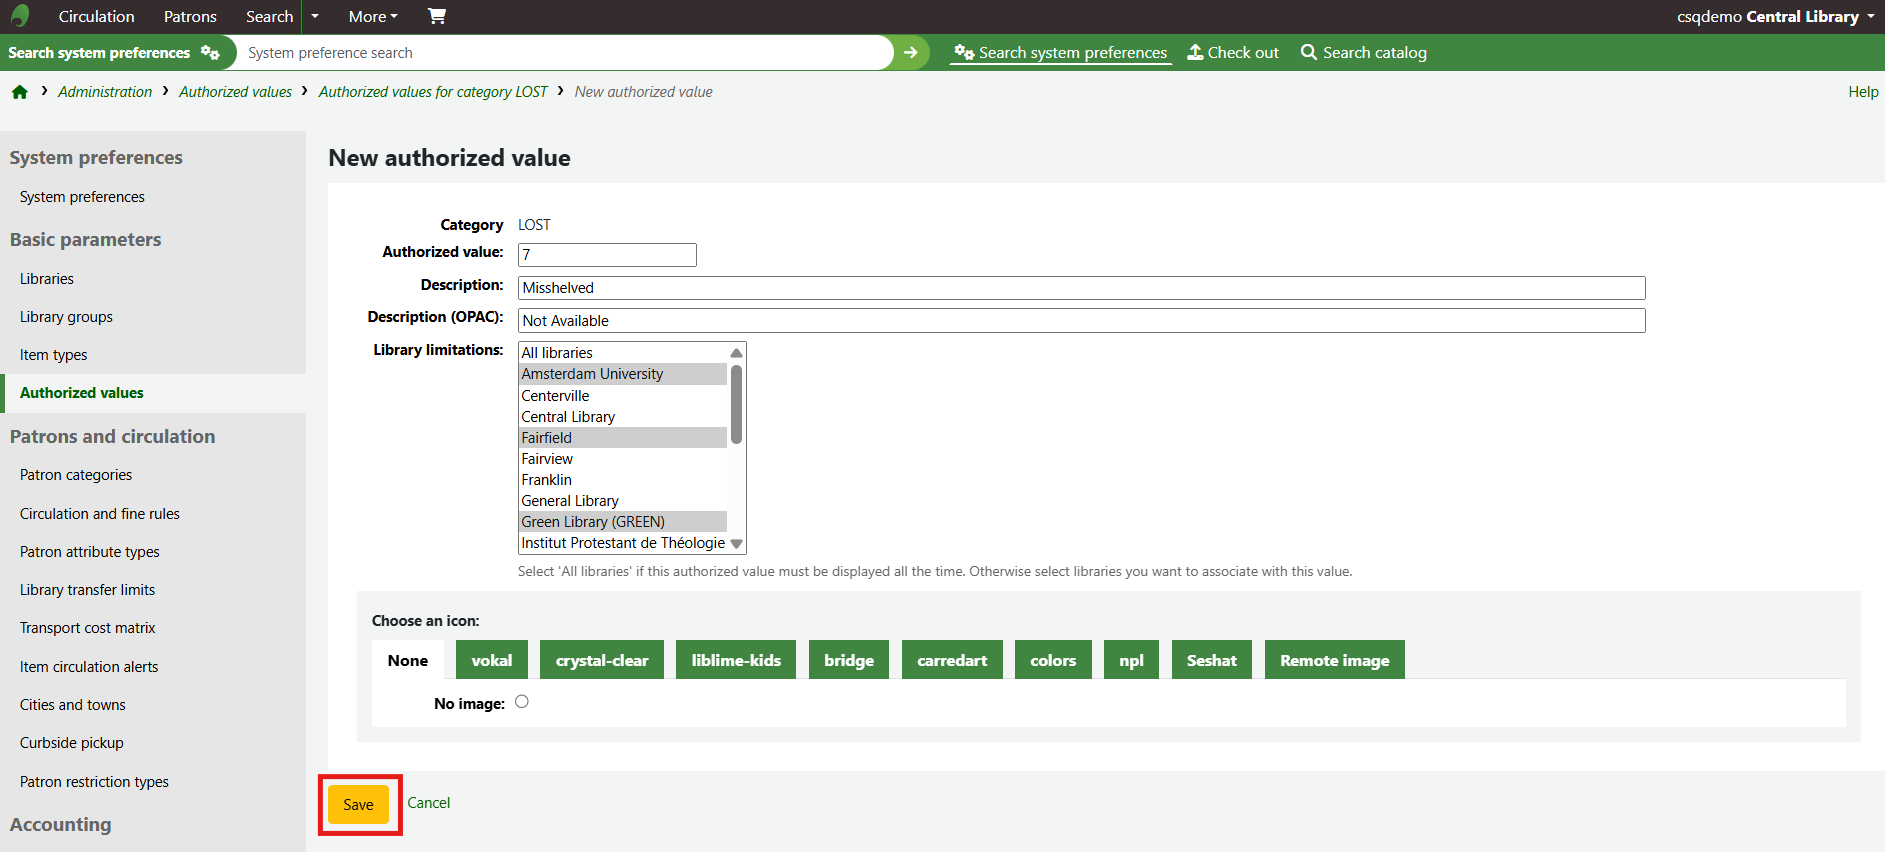Click the gears icon beside Search system preferences

[x=210, y=53]
